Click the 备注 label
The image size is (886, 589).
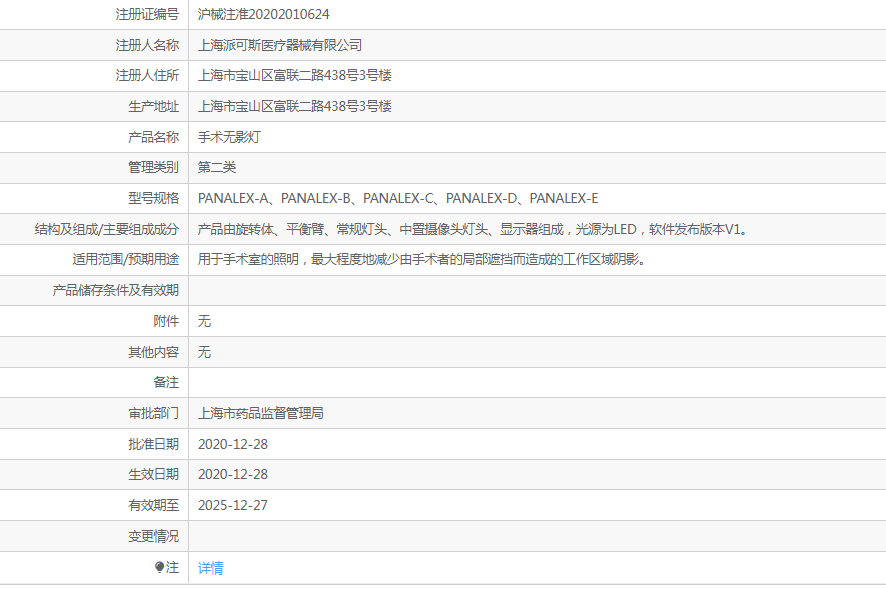coord(166,383)
